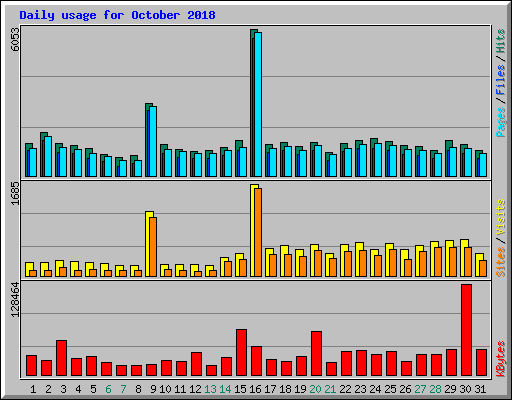Viewport: 512px width, 400px height.
Task: Click the red 'KBytes' legend label
Action: click(501, 359)
